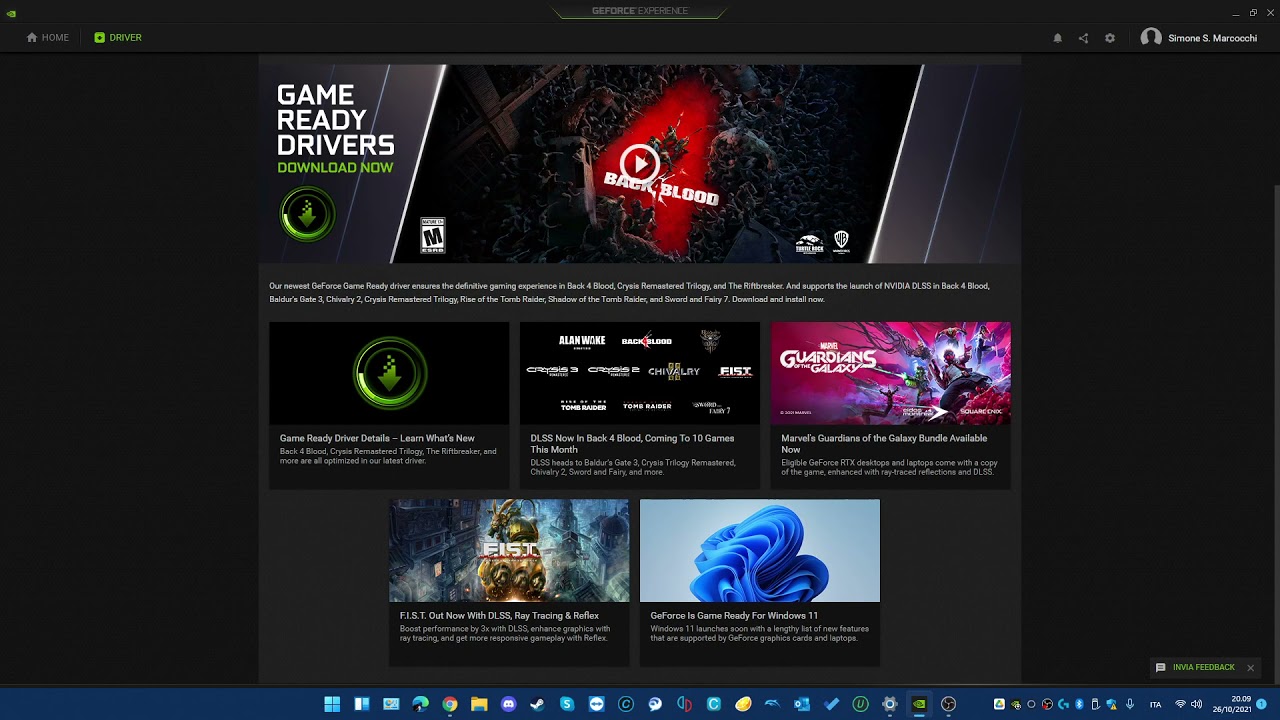This screenshot has width=1280, height=720.
Task: Open Guardians of the Galaxy thumbnail
Action: point(891,373)
